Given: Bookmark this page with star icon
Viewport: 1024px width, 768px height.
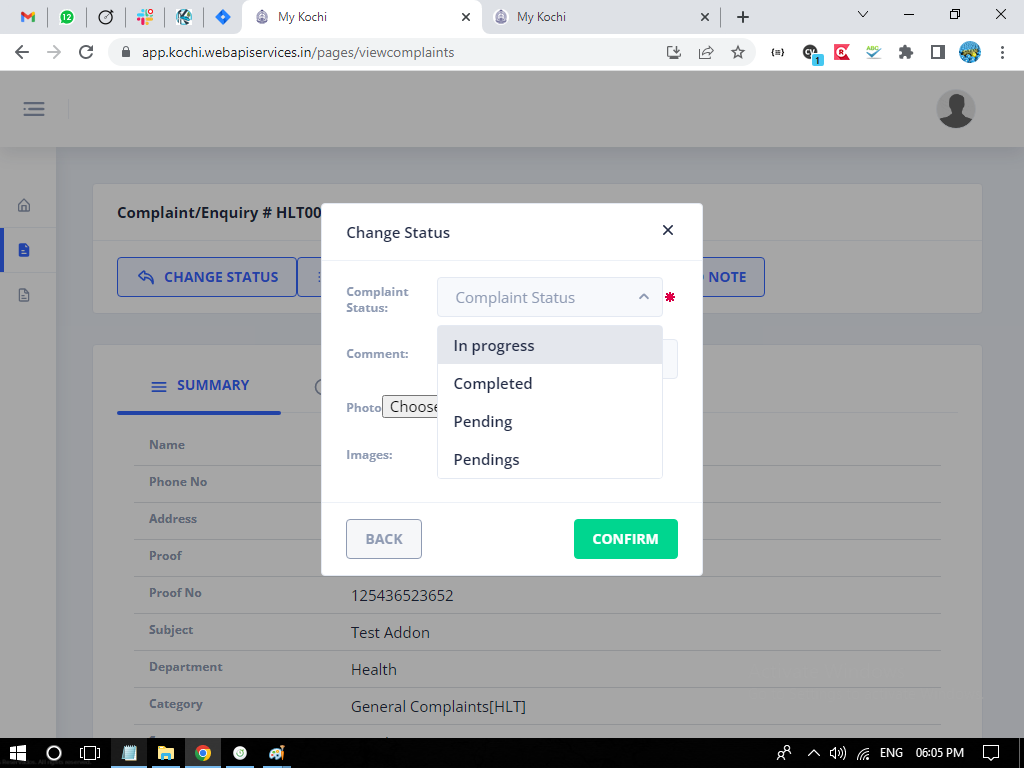Looking at the screenshot, I should pyautogui.click(x=738, y=52).
